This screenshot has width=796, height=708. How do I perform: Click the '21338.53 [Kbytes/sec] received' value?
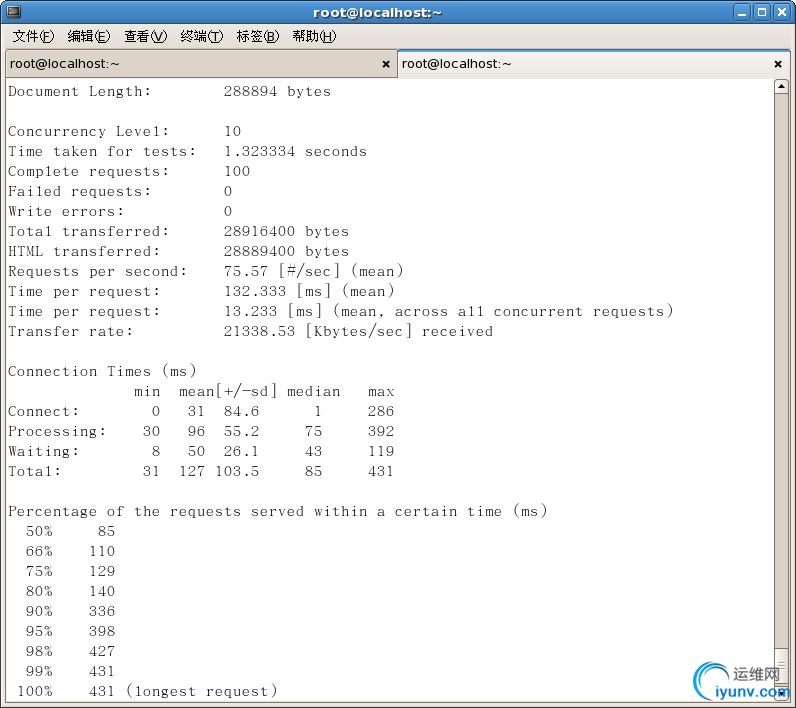pyautogui.click(x=358, y=331)
